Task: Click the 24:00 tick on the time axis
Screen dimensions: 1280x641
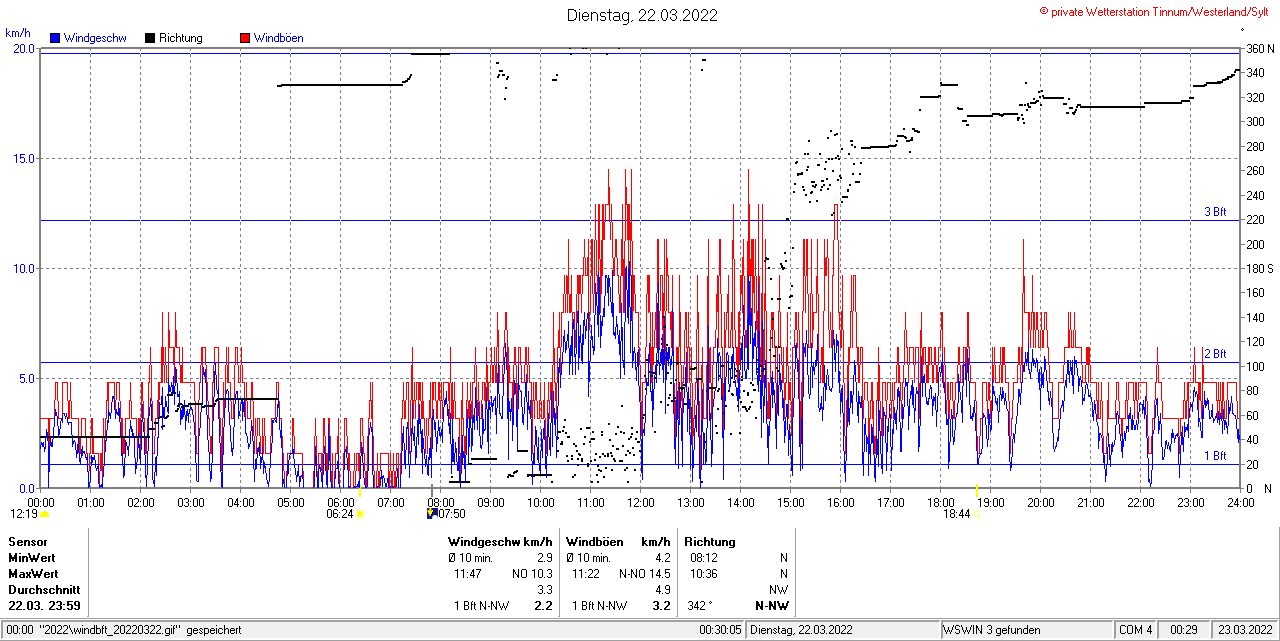Action: [x=1241, y=502]
